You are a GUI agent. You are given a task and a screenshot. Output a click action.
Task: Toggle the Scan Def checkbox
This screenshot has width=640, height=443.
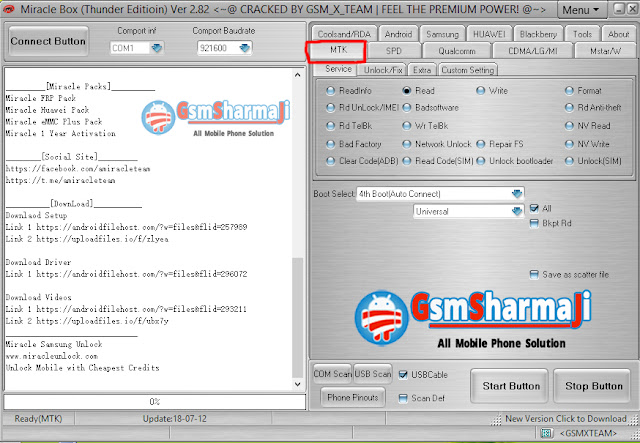click(x=403, y=398)
